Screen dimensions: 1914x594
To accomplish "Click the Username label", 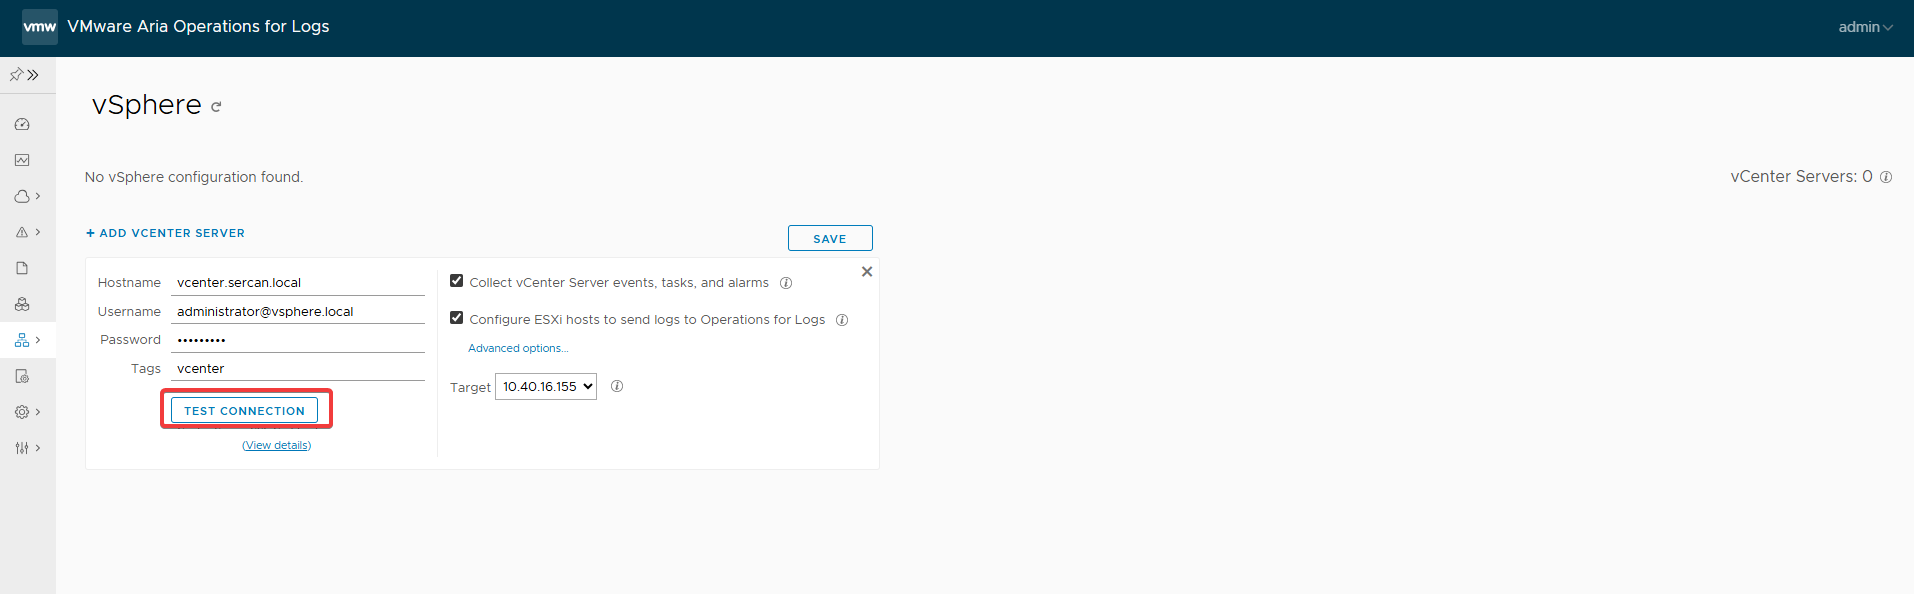I will click(x=129, y=312).
